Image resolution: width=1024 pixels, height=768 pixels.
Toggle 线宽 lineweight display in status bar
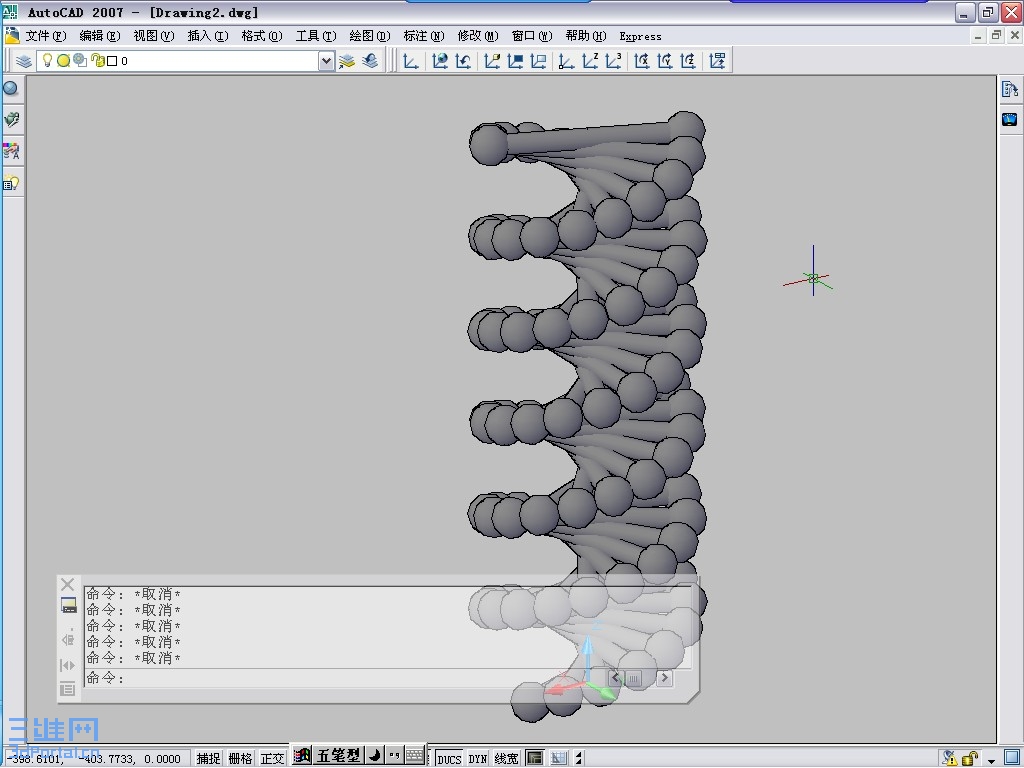point(506,759)
